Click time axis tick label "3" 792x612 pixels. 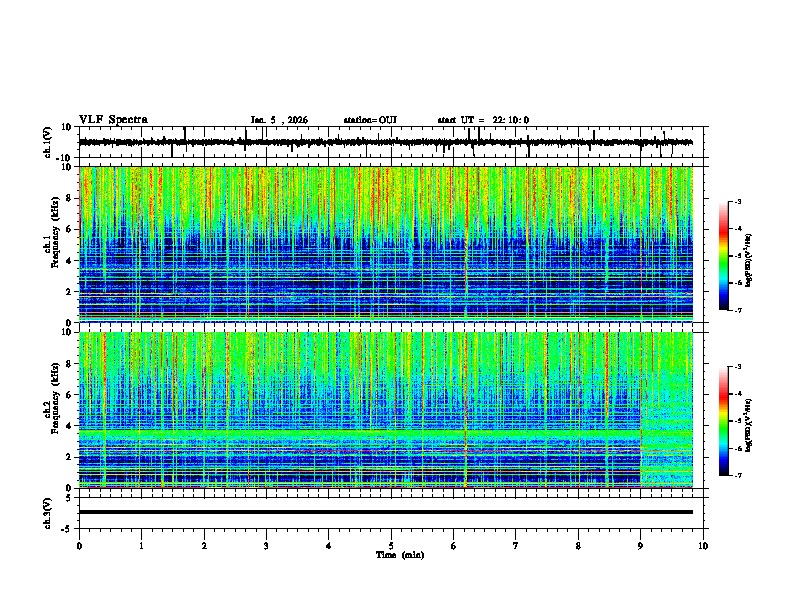pos(266,546)
